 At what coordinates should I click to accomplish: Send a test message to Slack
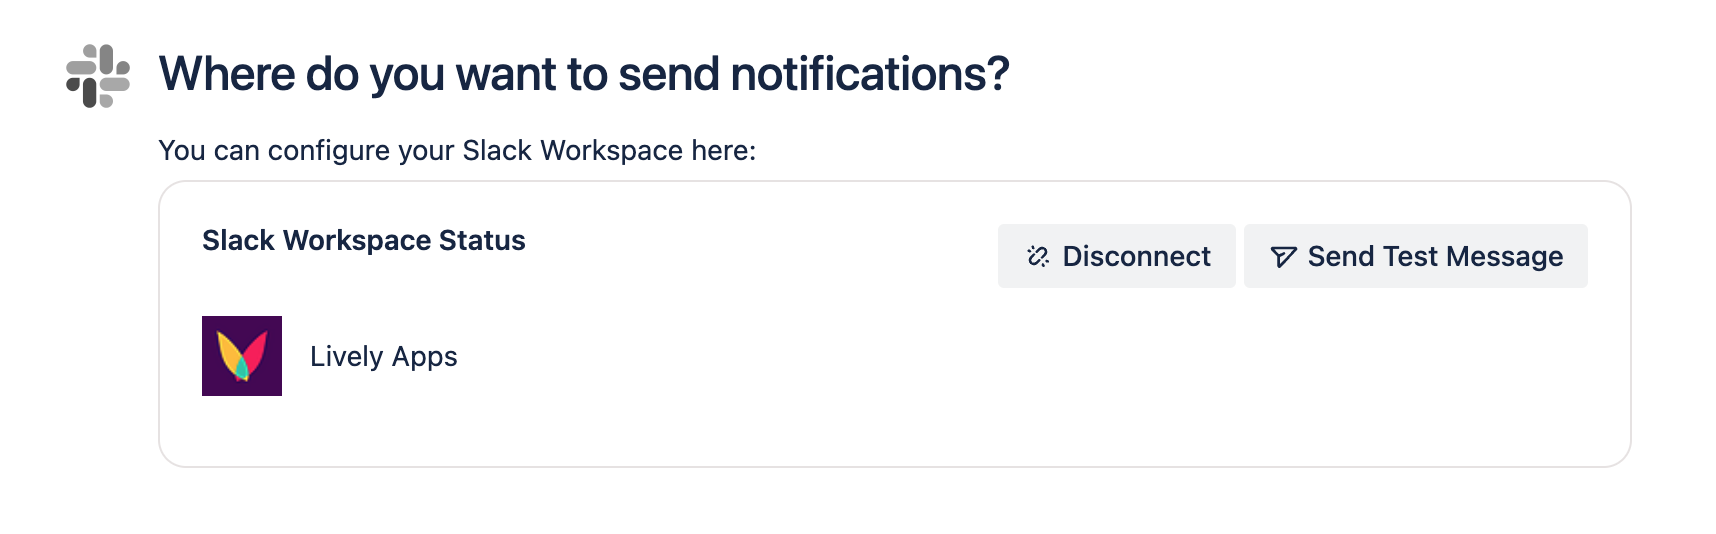click(x=1415, y=256)
